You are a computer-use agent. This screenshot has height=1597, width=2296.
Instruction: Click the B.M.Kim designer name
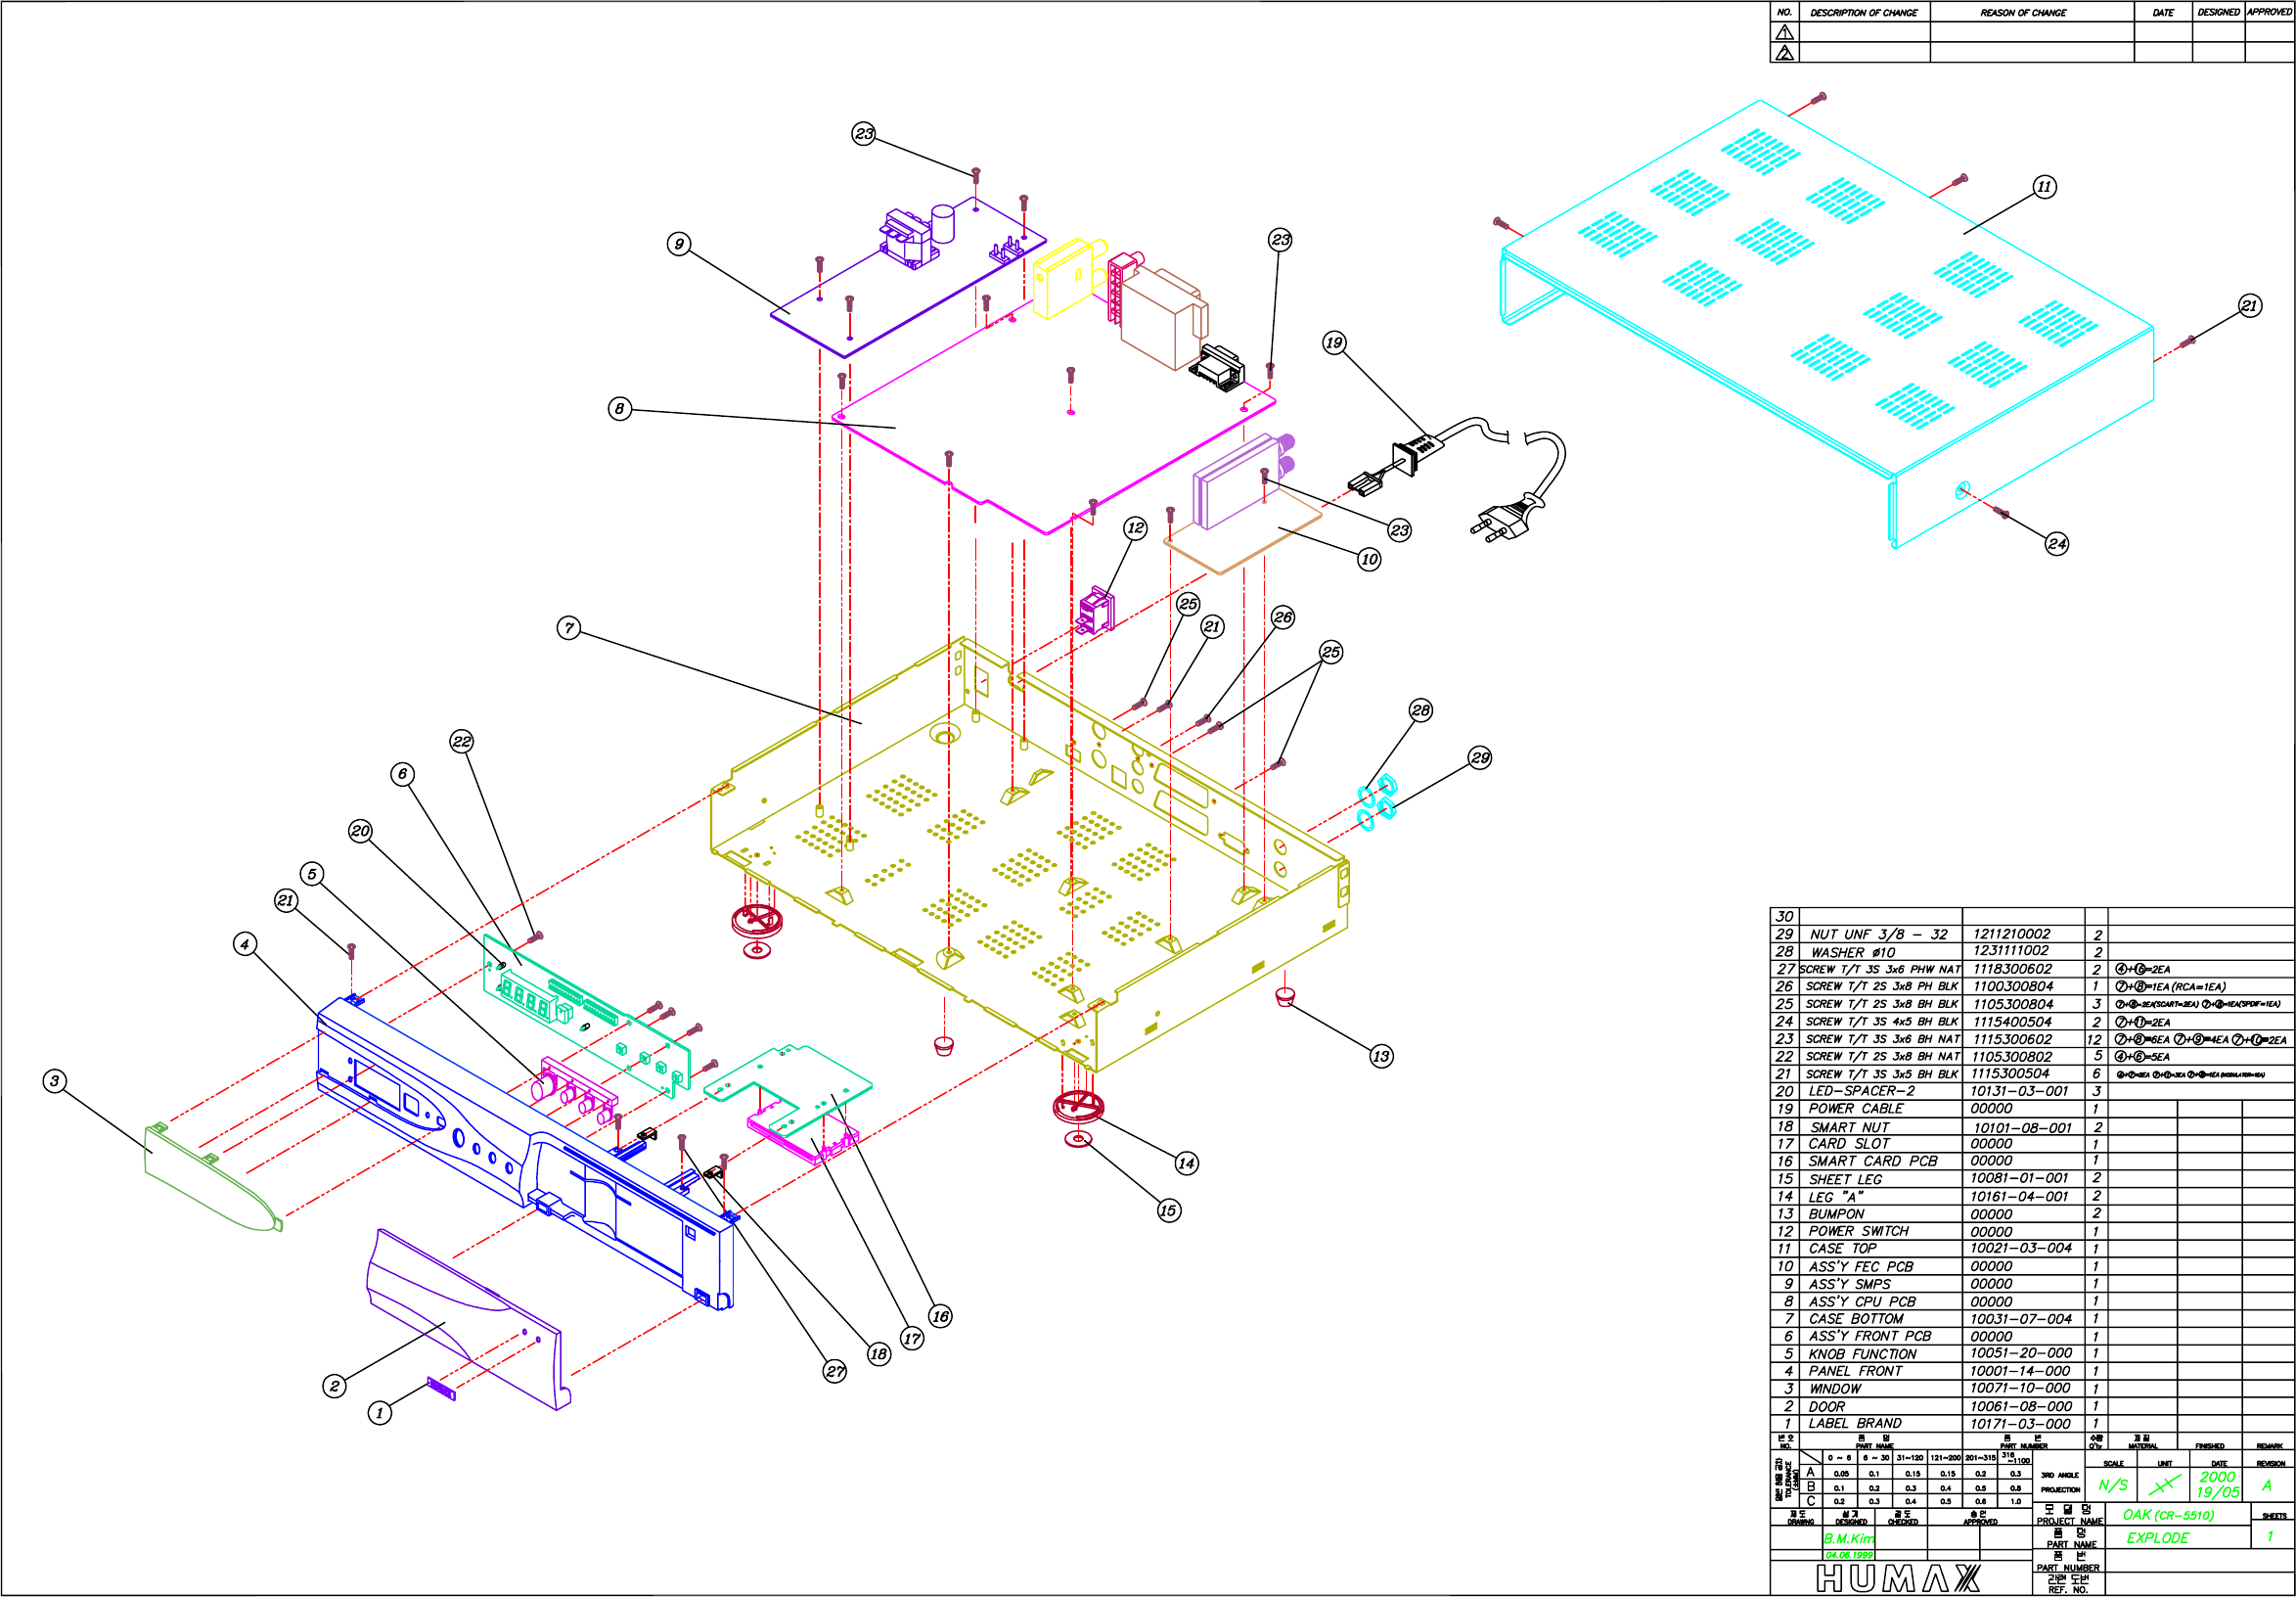[x=1848, y=1539]
